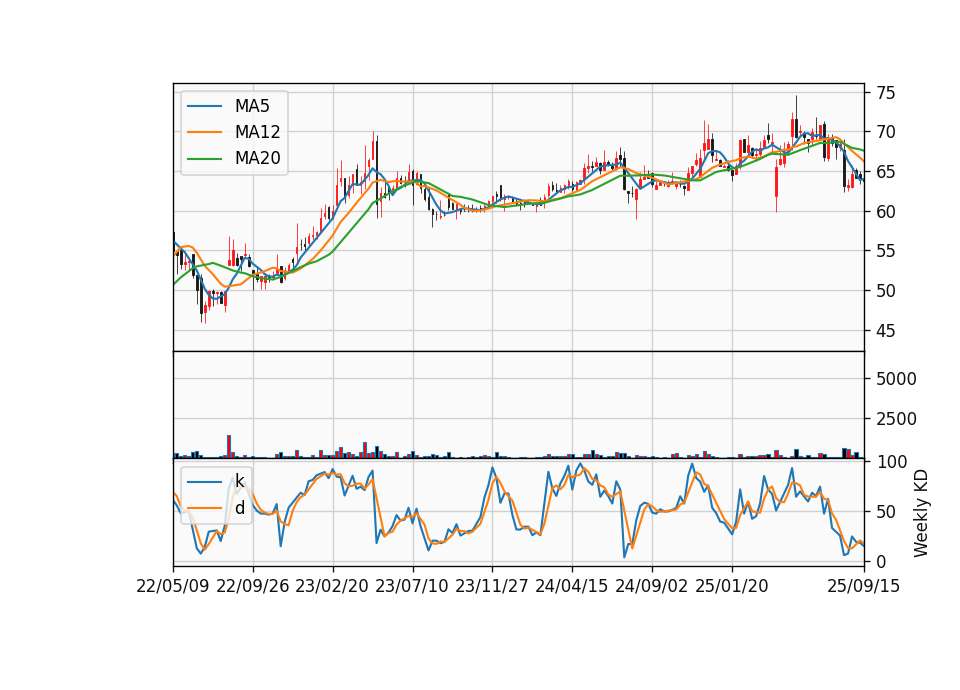Click the 24/04/15 date axis label
Viewport: 960px width, 690px height.
coord(572,586)
